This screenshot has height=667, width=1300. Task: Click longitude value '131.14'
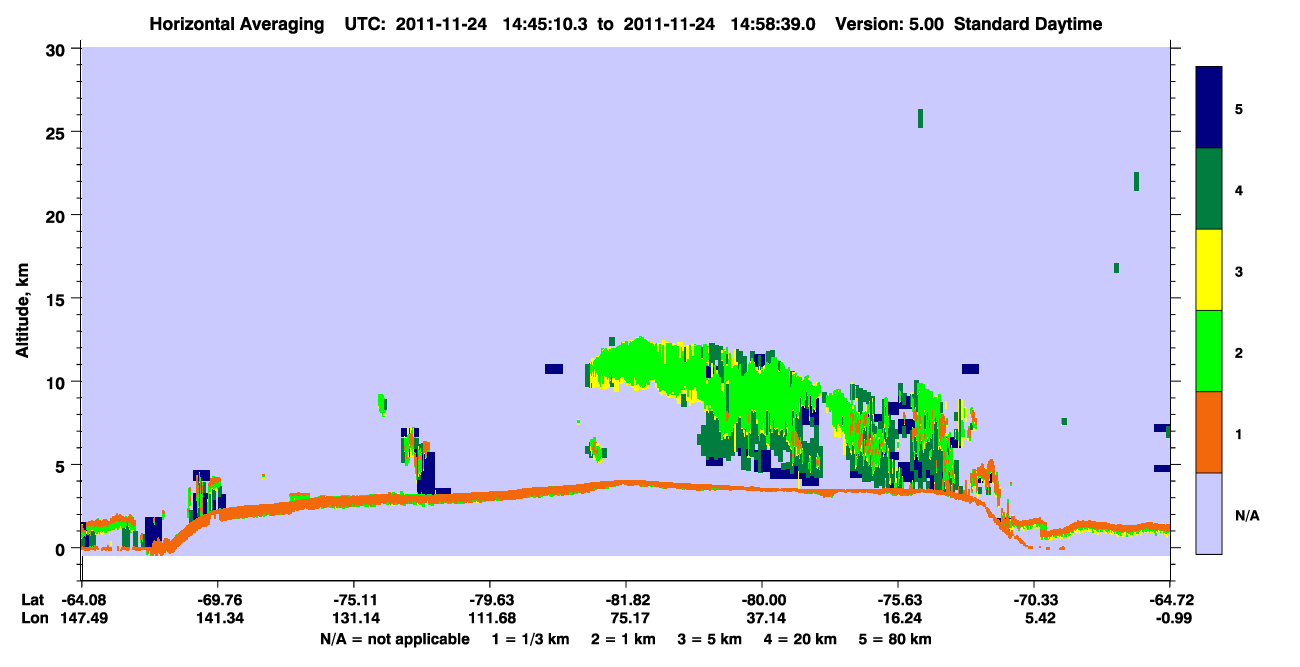coord(354,619)
